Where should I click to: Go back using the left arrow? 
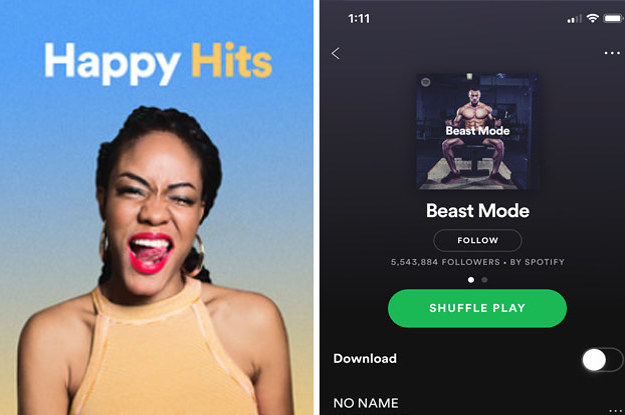(336, 53)
